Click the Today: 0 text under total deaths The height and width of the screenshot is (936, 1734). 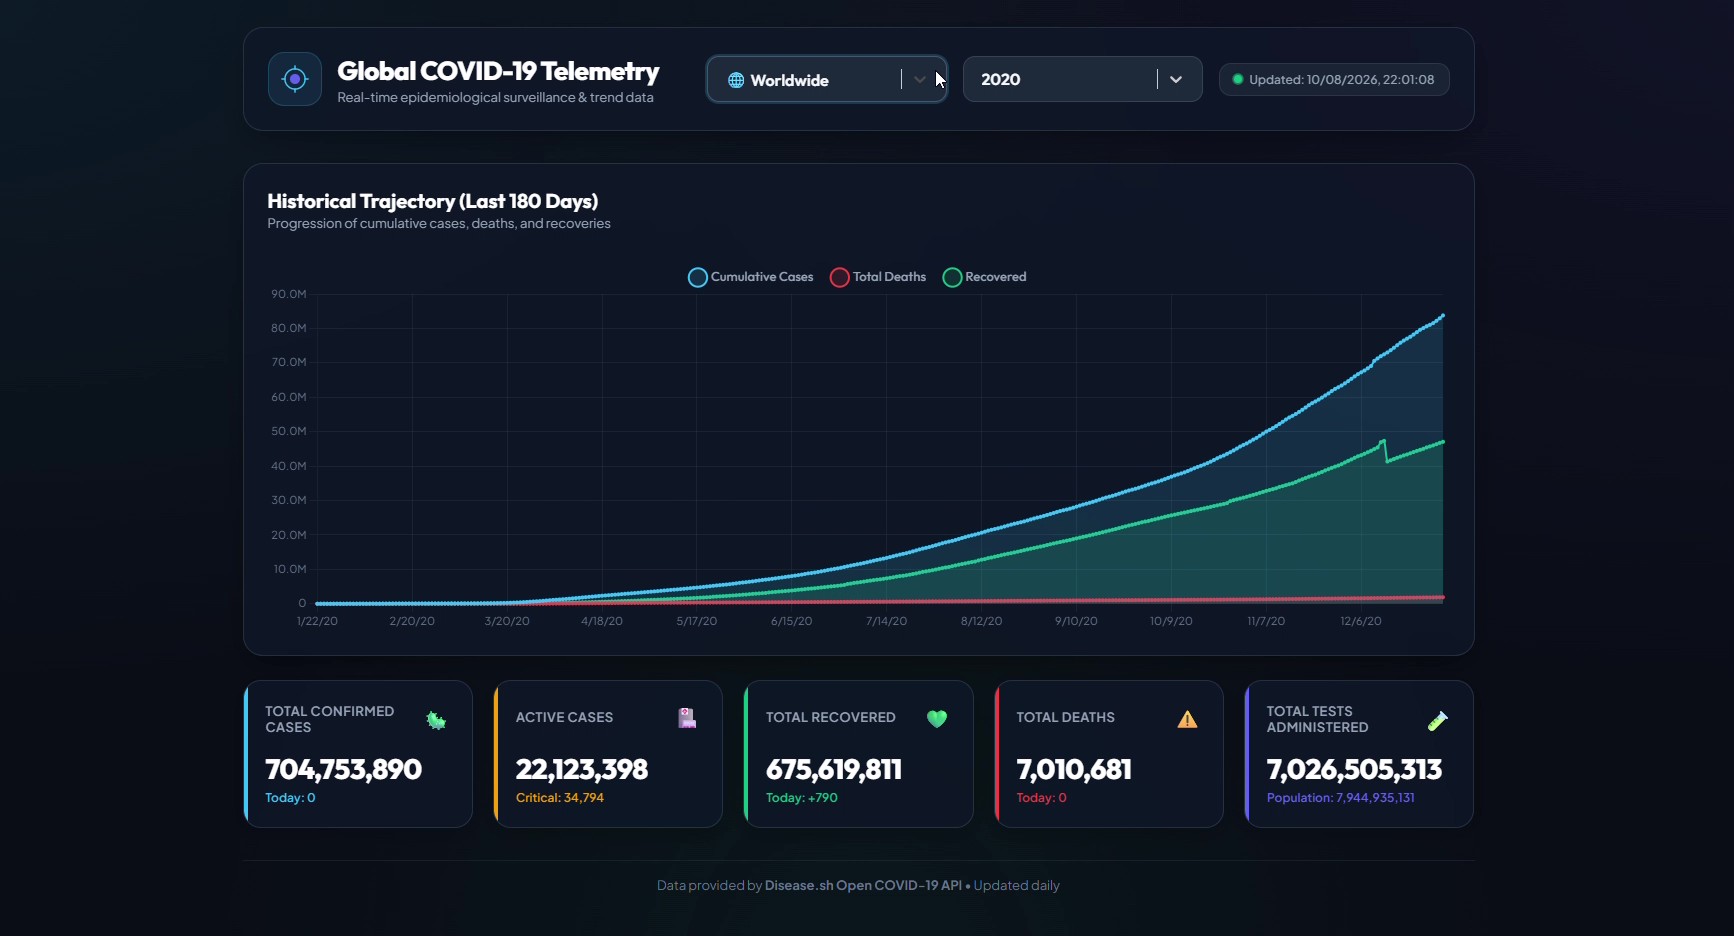click(1042, 798)
